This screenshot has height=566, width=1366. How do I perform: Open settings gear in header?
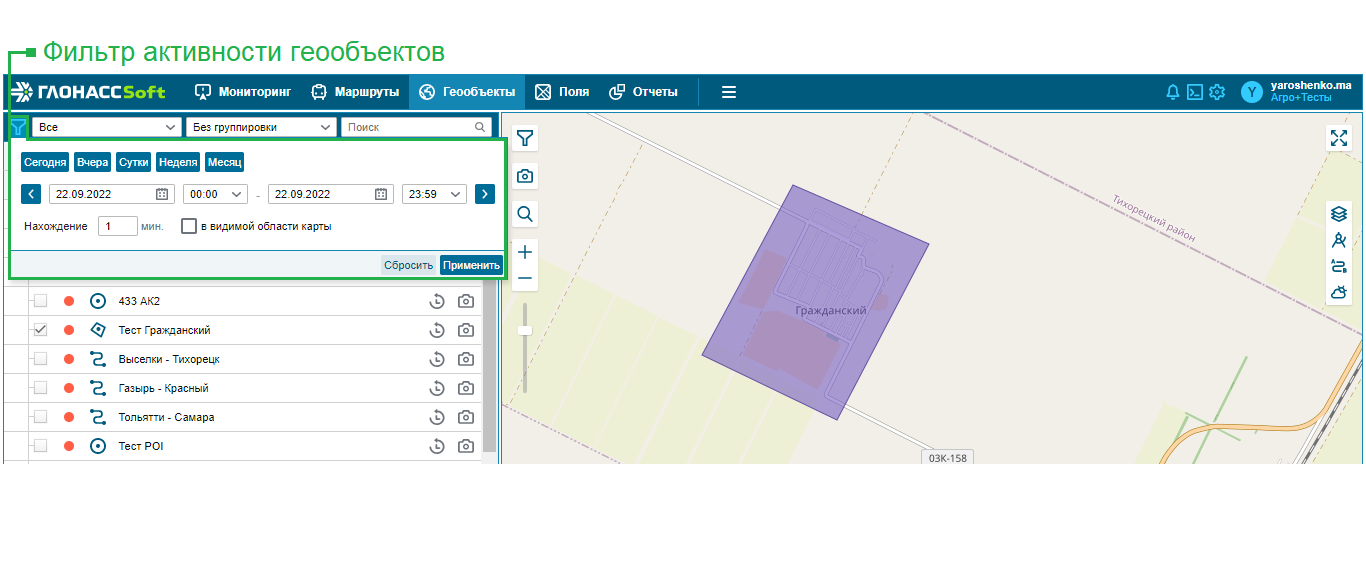click(1217, 92)
